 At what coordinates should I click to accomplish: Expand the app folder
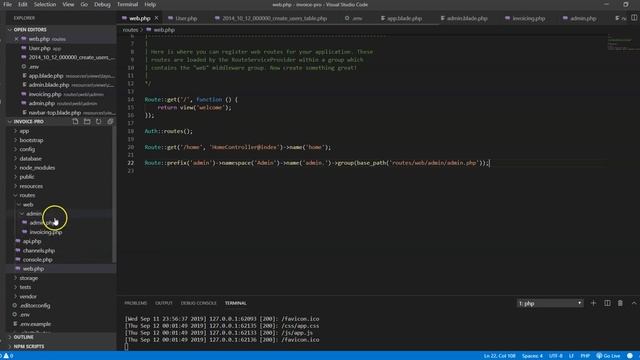click(x=24, y=131)
